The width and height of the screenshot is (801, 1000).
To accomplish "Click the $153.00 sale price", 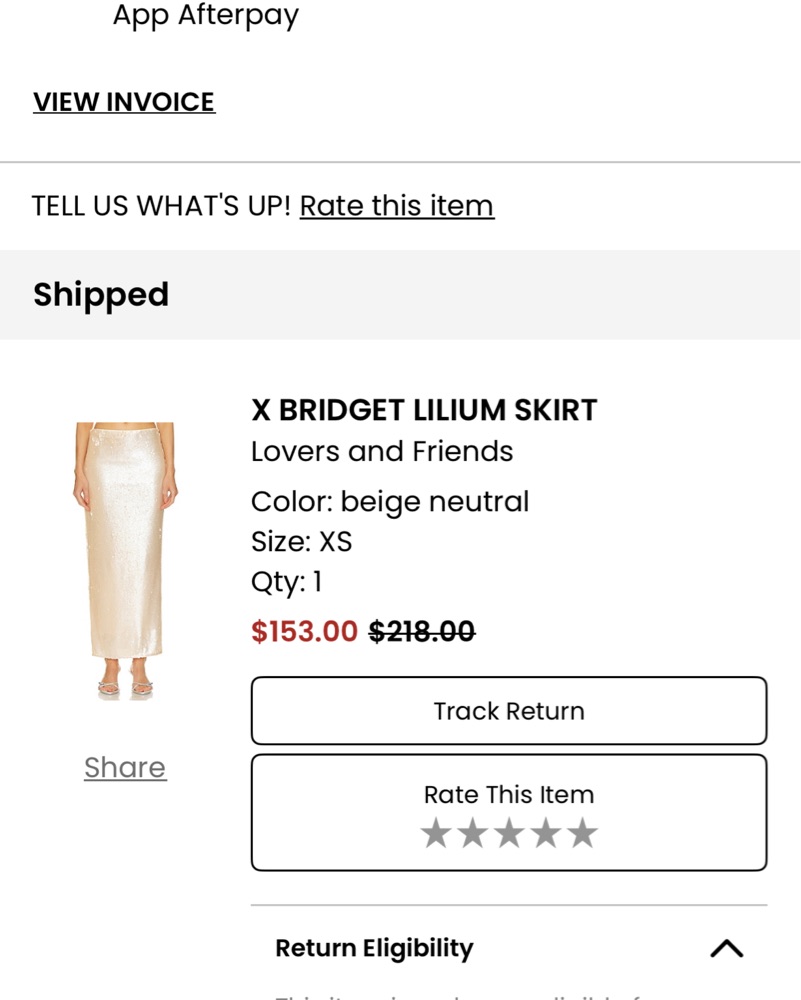I will (304, 632).
